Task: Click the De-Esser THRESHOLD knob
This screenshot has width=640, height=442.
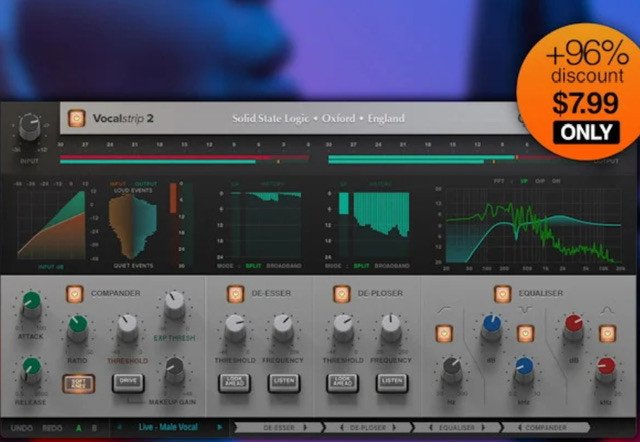Action: [235, 328]
